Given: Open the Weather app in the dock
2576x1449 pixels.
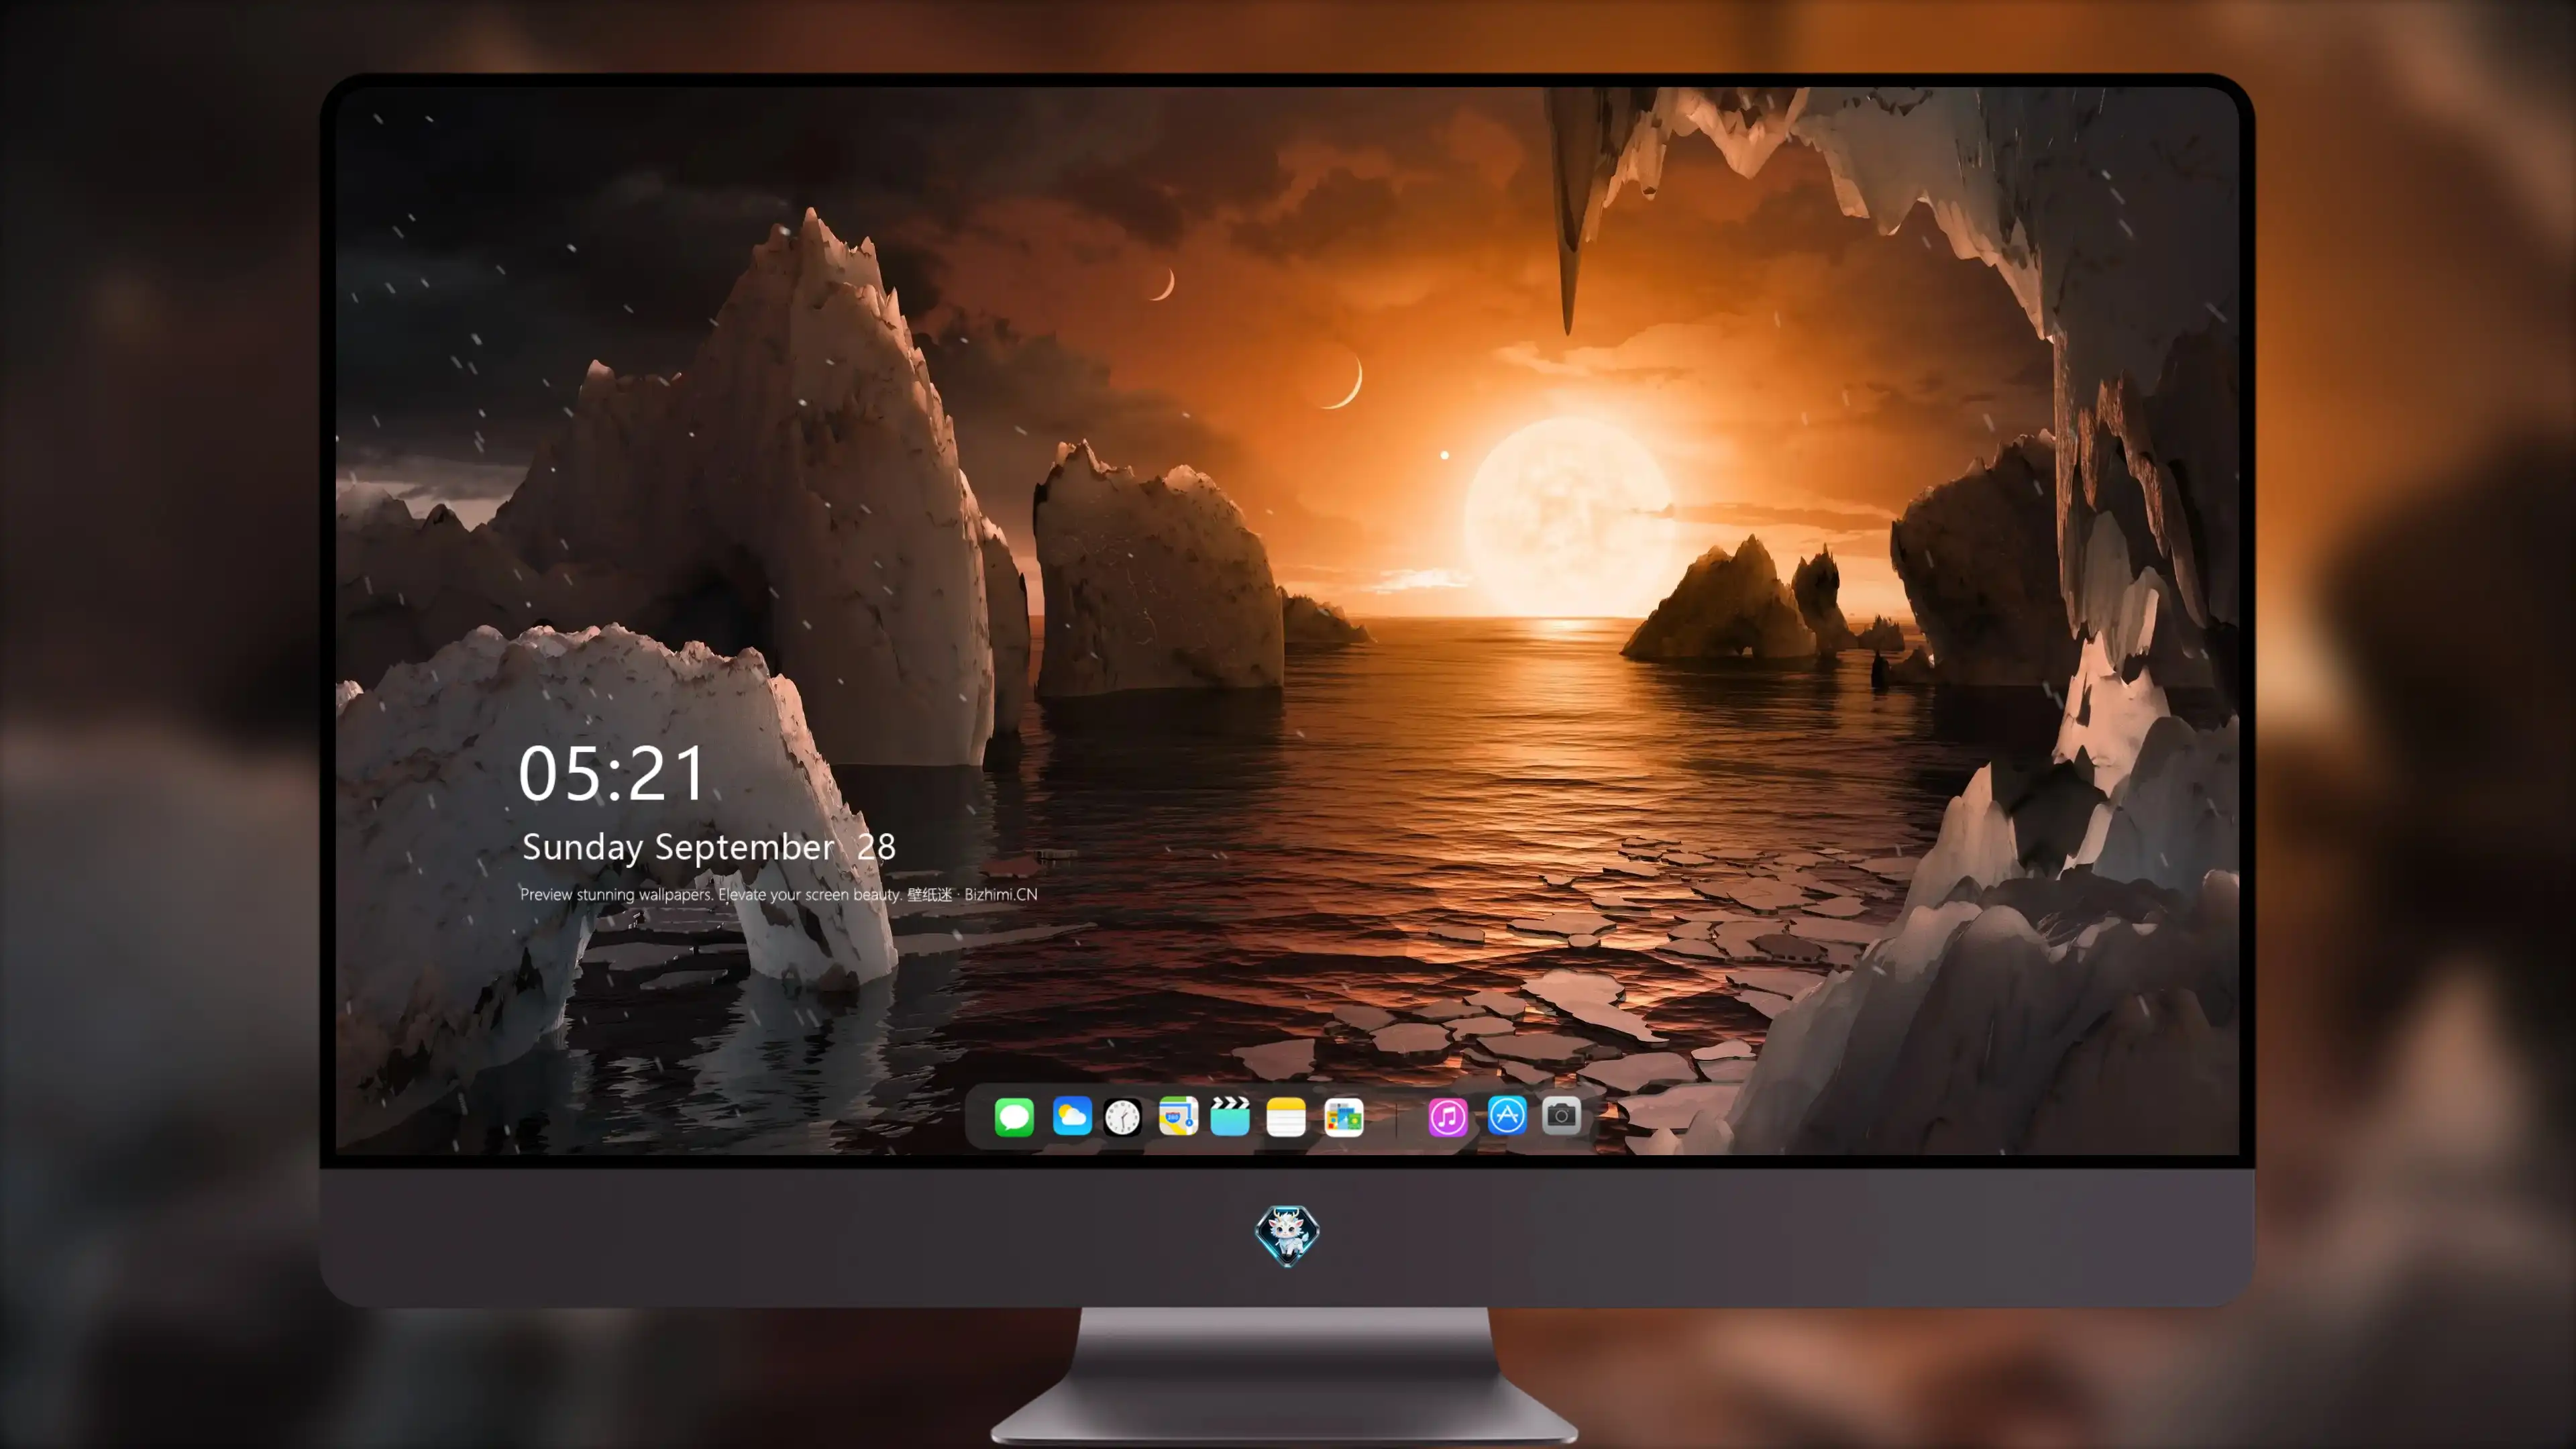Looking at the screenshot, I should 1071,1116.
